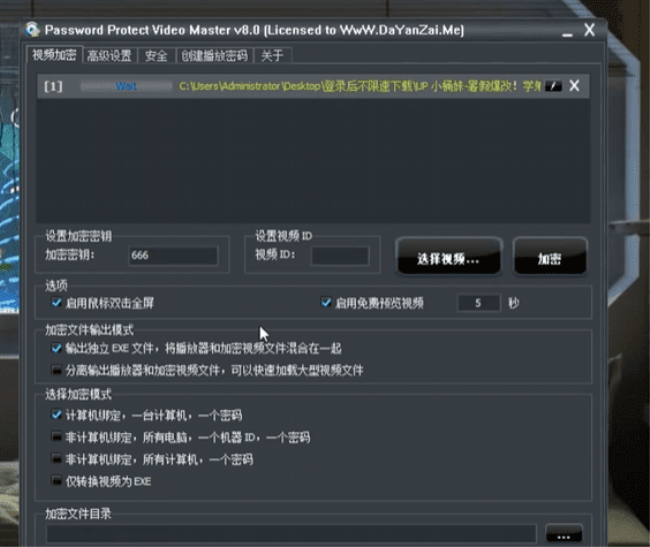This screenshot has height=547, width=650.
Task: Open the 创建播放密码 tab
Action: tap(213, 56)
